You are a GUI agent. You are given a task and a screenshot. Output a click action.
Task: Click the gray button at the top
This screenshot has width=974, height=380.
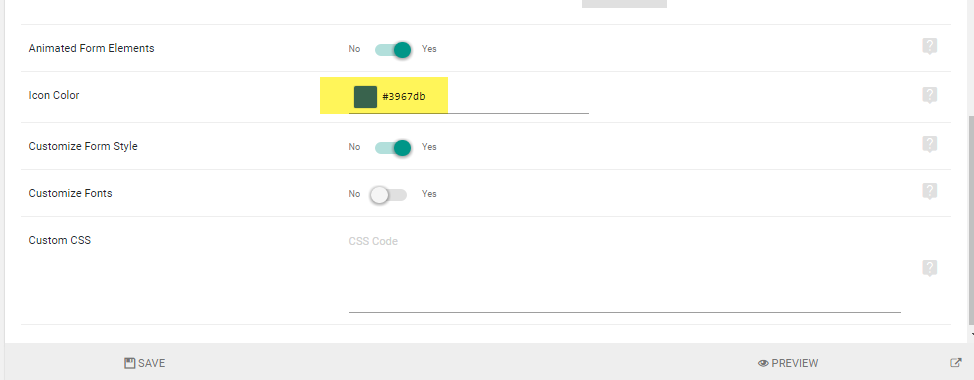(x=624, y=4)
